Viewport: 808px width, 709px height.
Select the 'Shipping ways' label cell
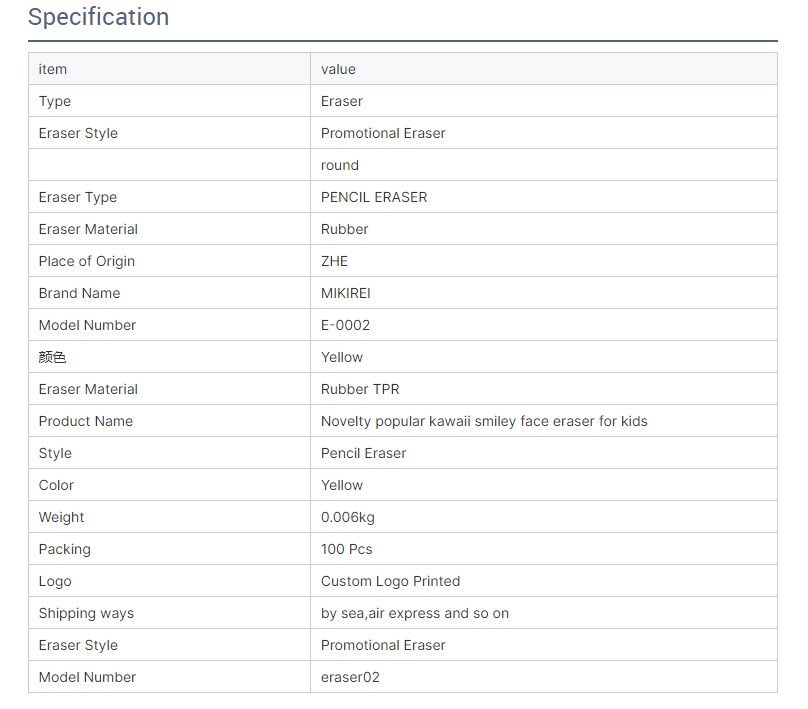click(170, 613)
